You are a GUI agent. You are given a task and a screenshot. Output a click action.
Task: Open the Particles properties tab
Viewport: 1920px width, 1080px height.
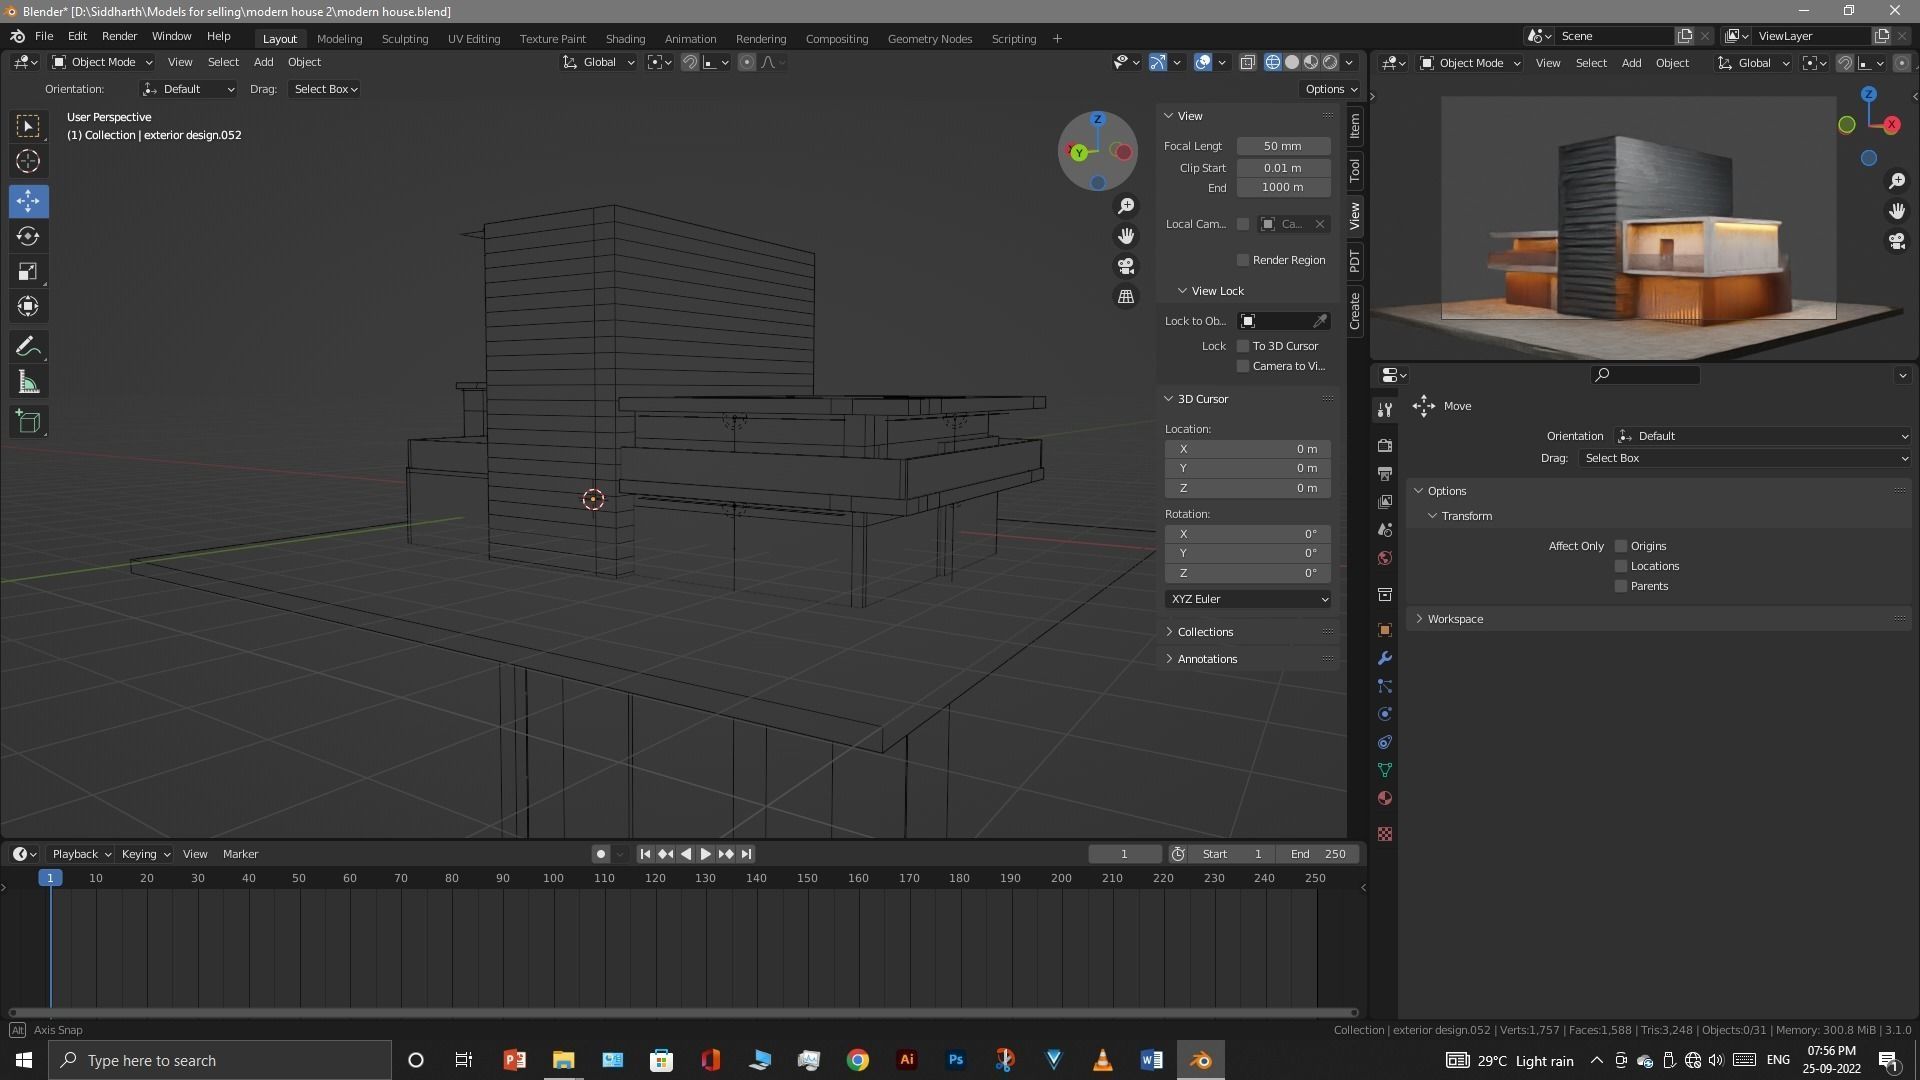point(1385,686)
